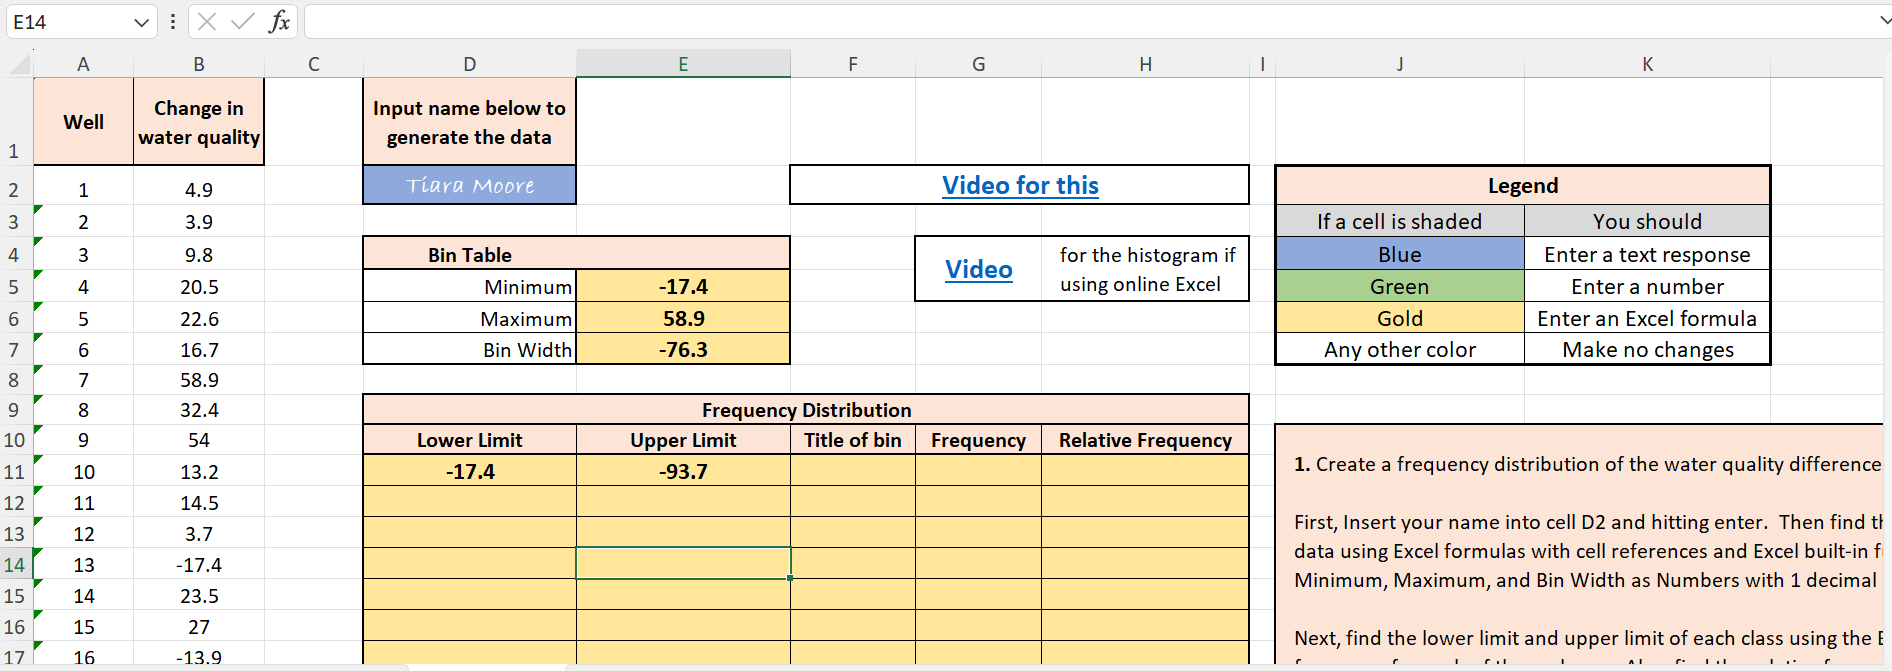
Task: Click the Select All corner triangle
Action: point(19,65)
